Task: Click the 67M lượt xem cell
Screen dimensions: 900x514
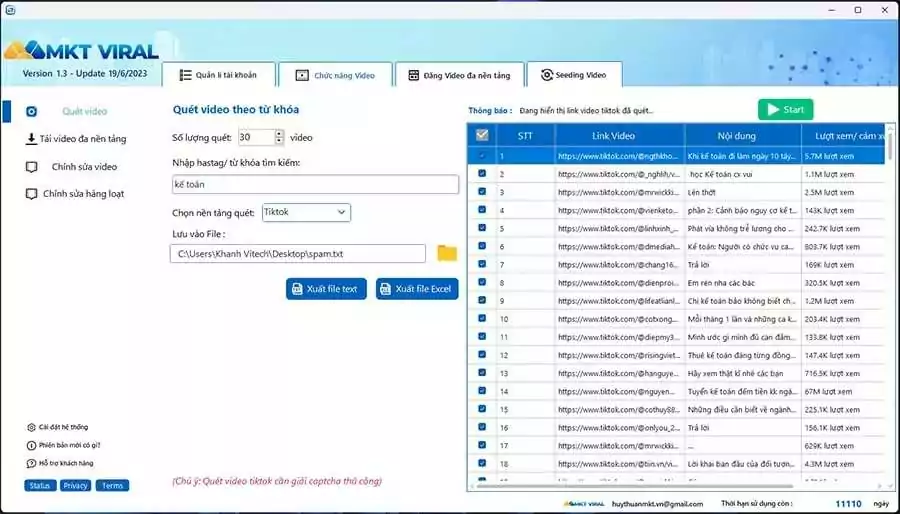Action: coord(843,391)
